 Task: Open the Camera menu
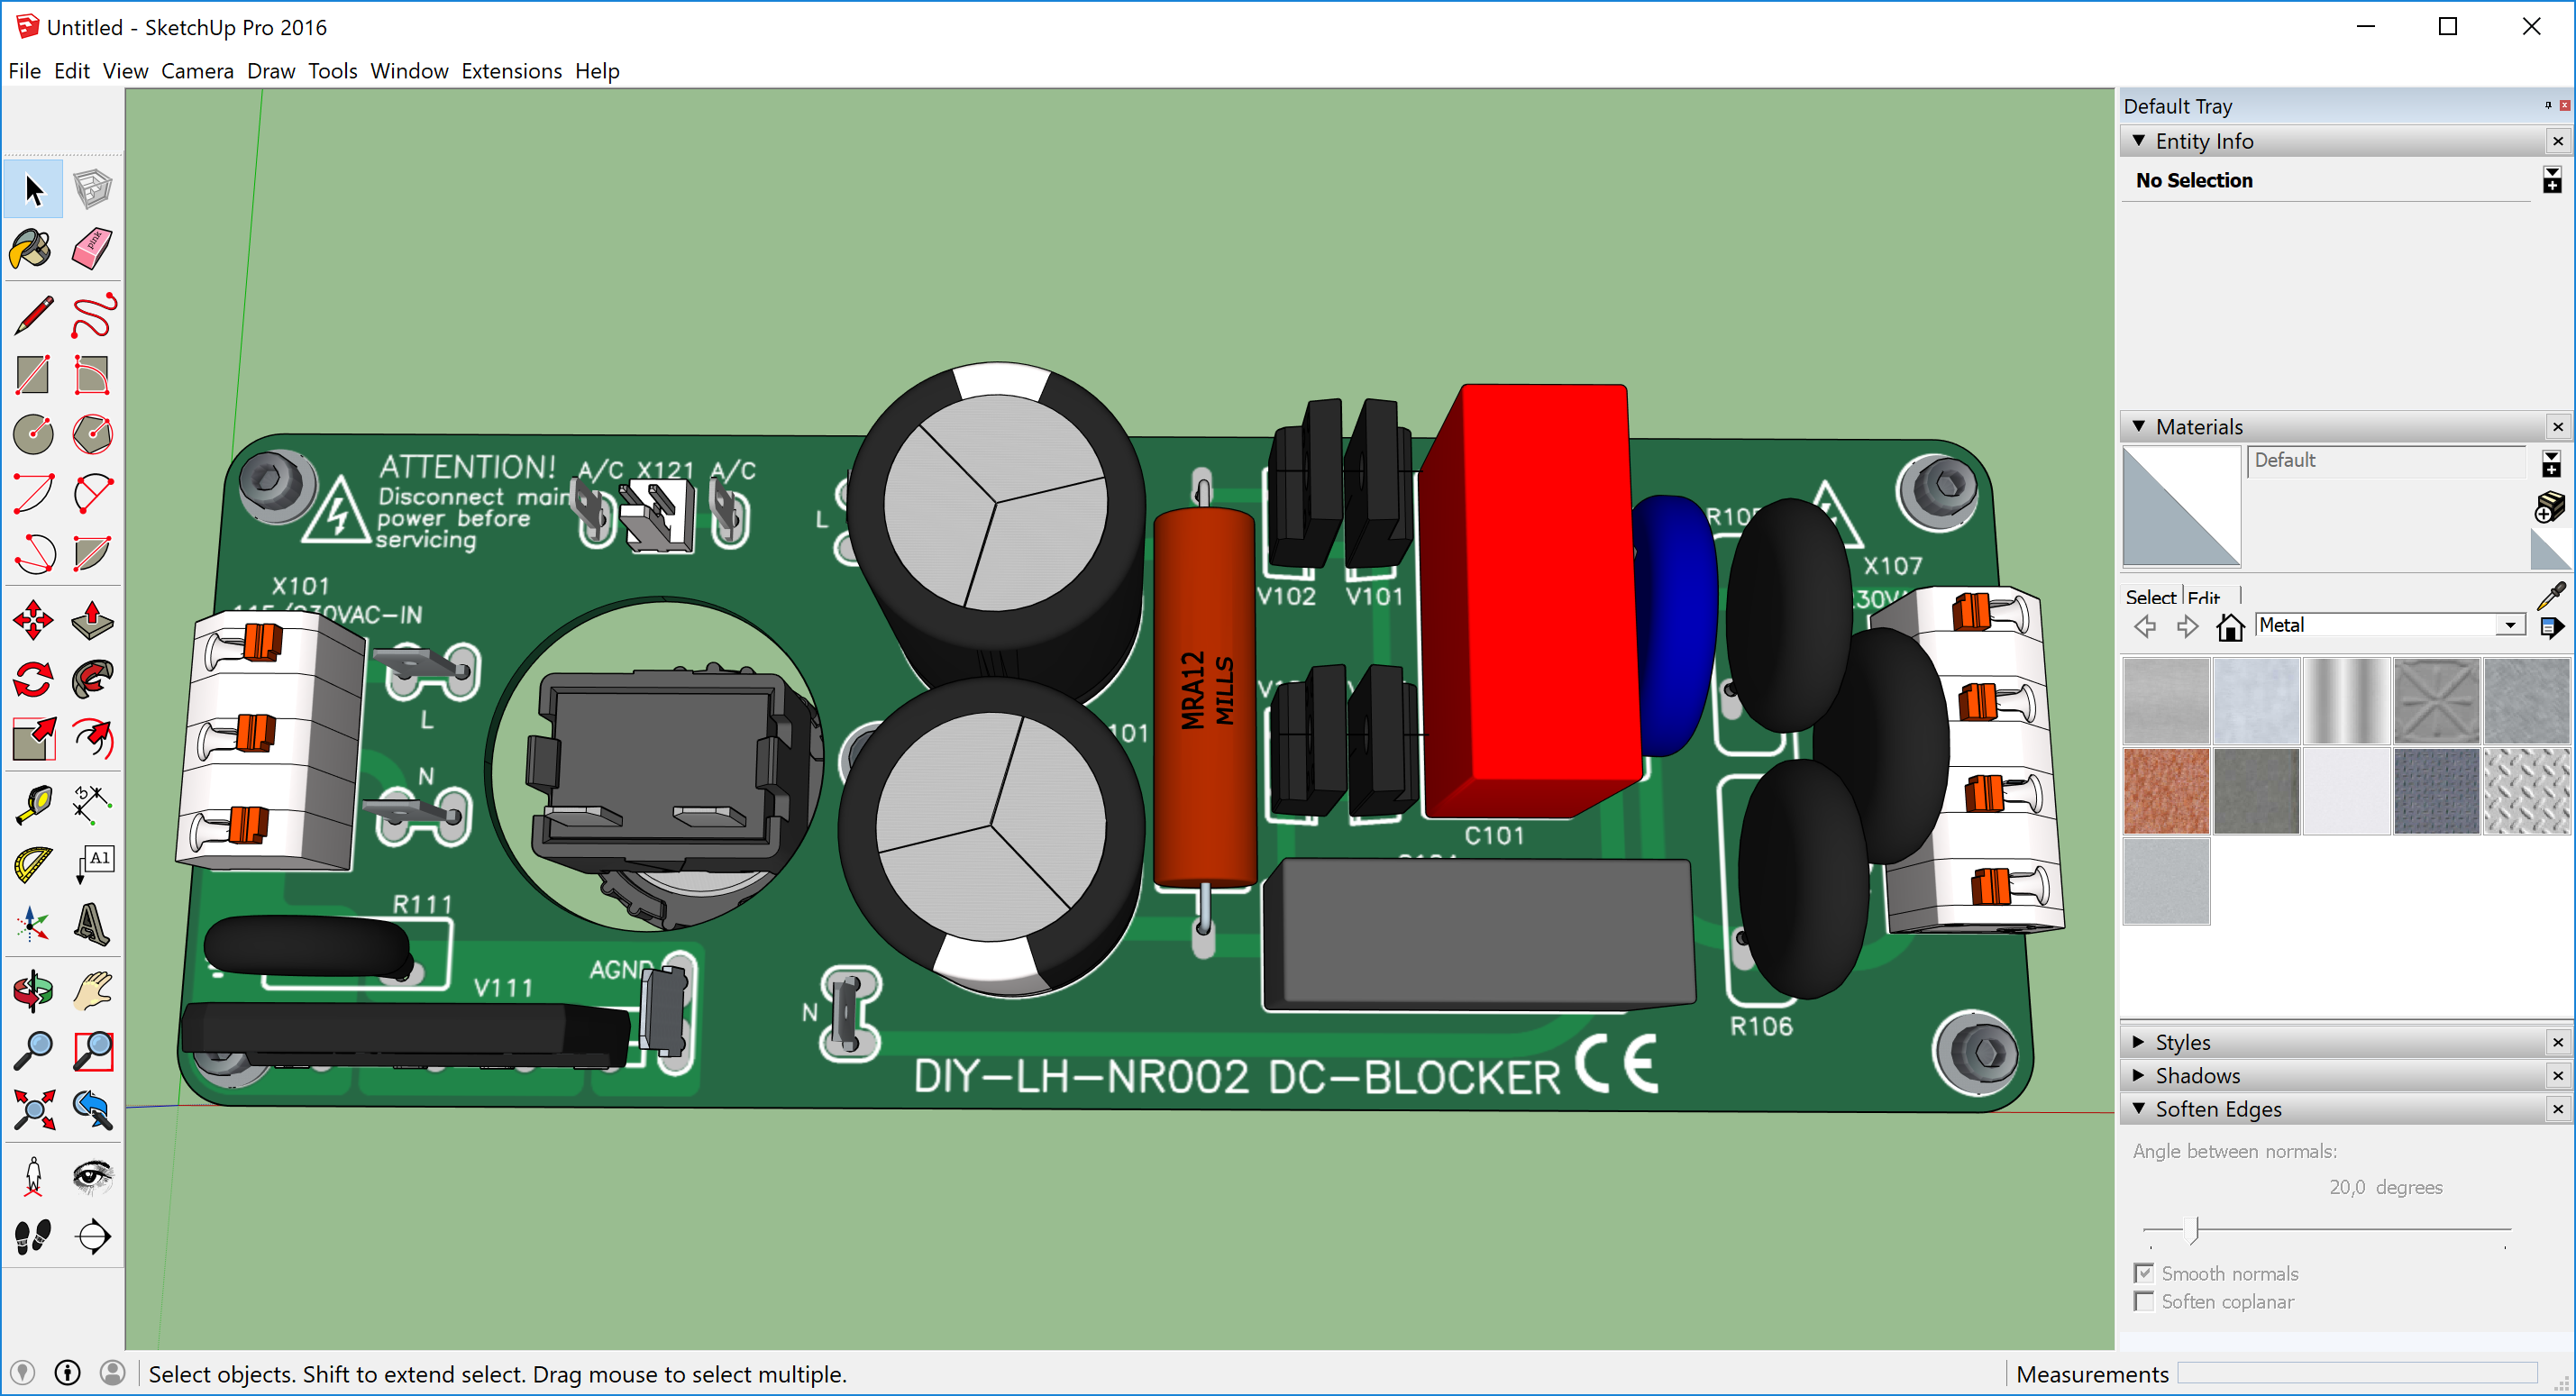point(197,71)
